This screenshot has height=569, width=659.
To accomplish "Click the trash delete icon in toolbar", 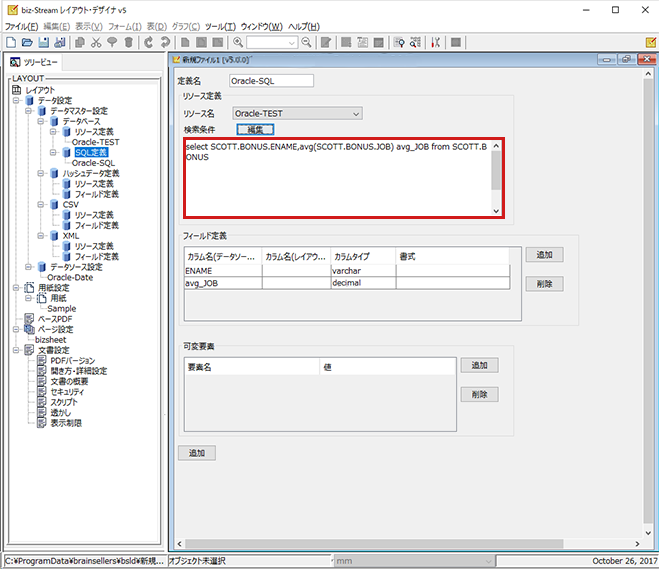I will coord(129,42).
